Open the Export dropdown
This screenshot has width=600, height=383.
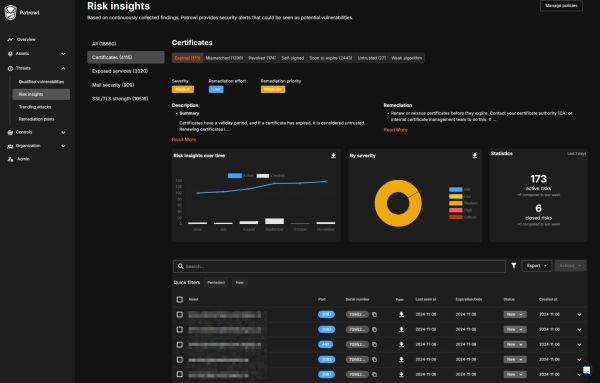pos(536,266)
